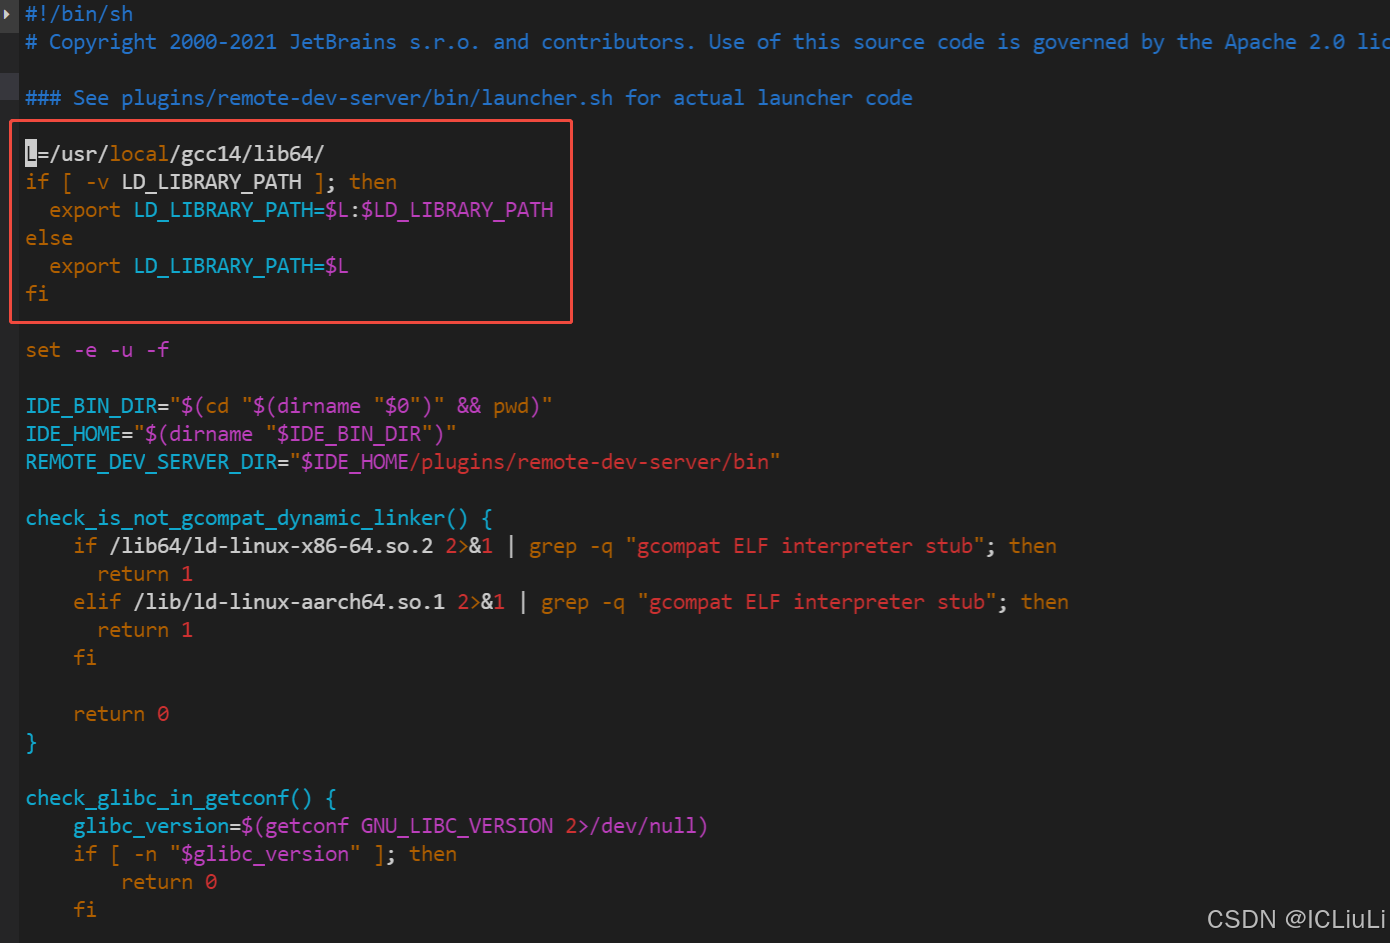The width and height of the screenshot is (1390, 943).
Task: Click the 'fi' closing the LD_LIBRARY_PATH block
Action: click(x=37, y=294)
